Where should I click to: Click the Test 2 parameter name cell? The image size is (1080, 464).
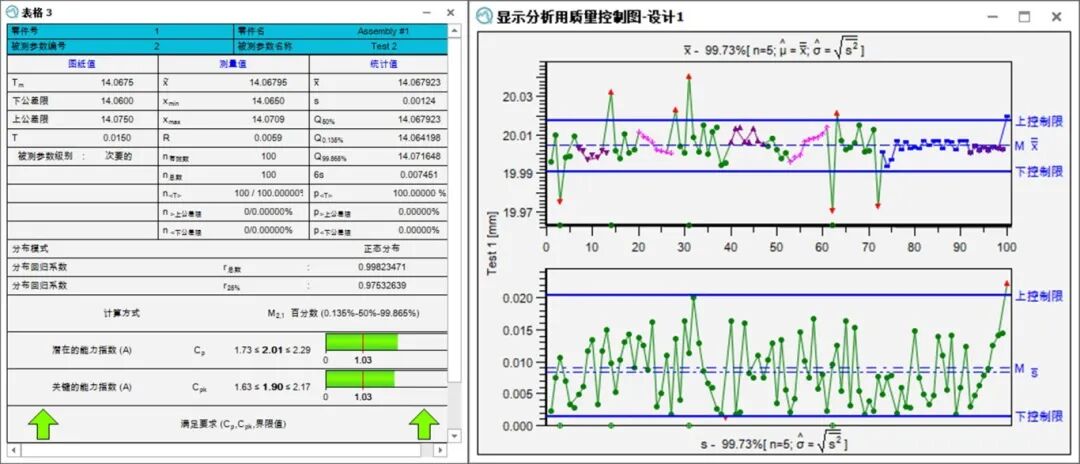[x=384, y=47]
